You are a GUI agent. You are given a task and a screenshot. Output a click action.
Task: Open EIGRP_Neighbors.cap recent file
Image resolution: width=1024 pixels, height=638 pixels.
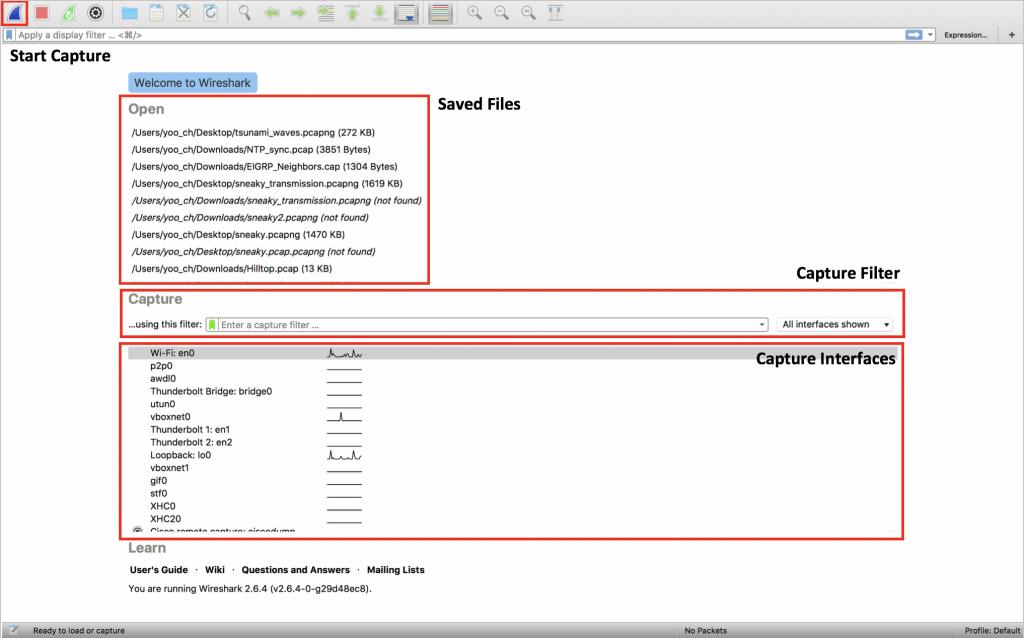[x=264, y=167]
